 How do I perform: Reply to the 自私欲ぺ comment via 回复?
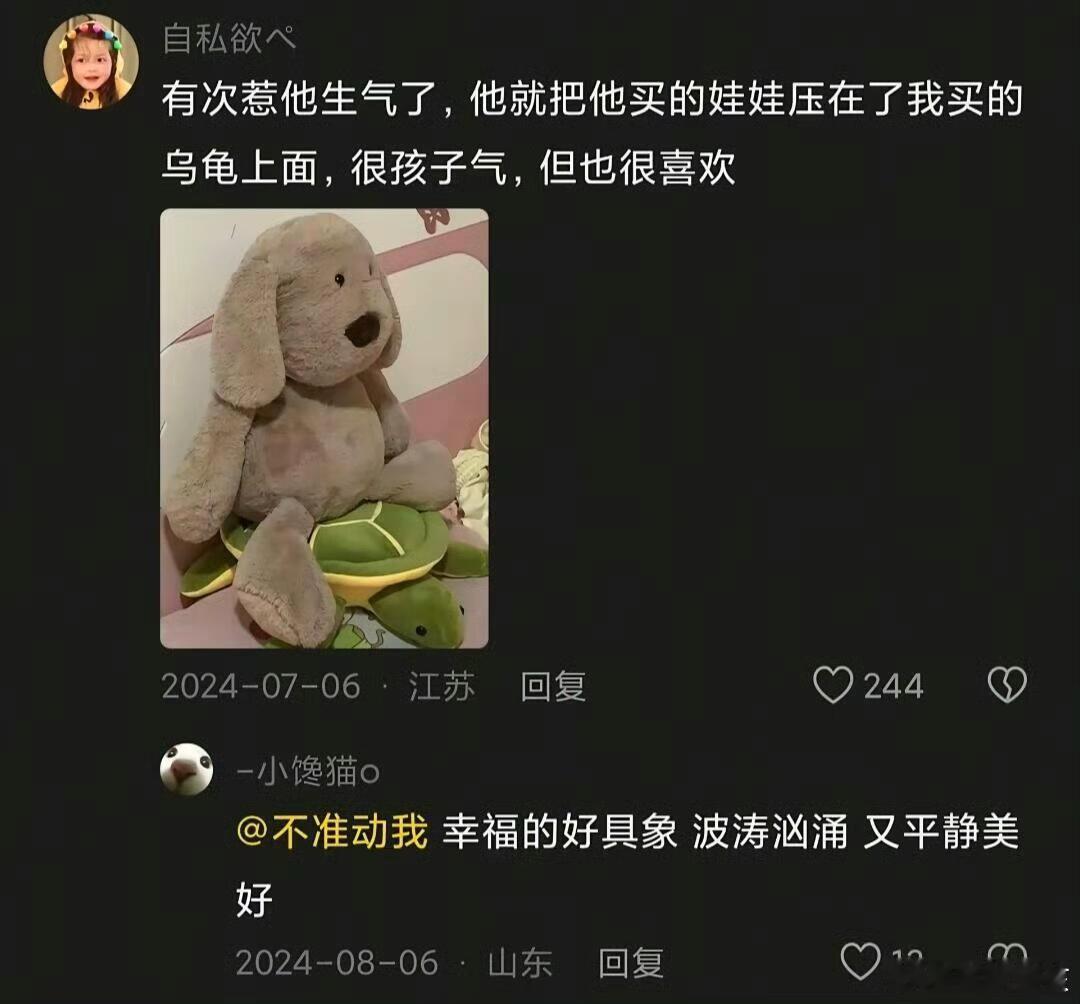point(553,687)
